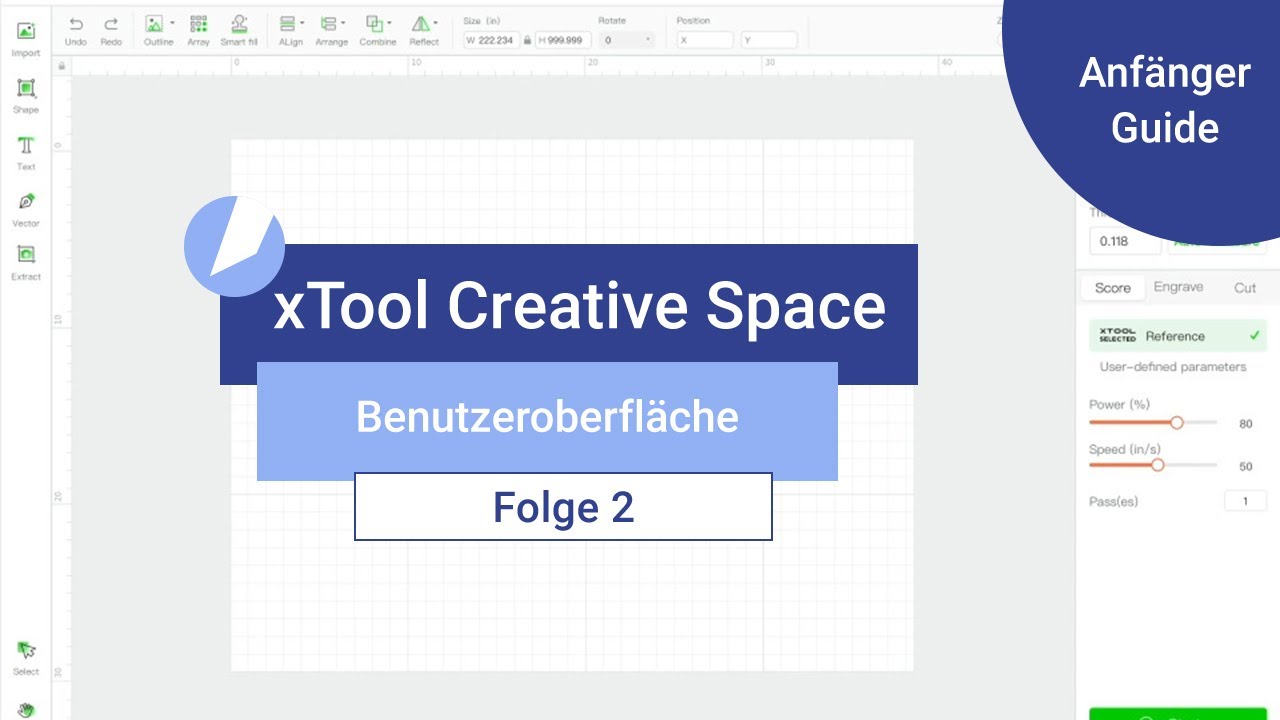Click the hand pan tool icon
The image size is (1280, 720).
[26, 710]
